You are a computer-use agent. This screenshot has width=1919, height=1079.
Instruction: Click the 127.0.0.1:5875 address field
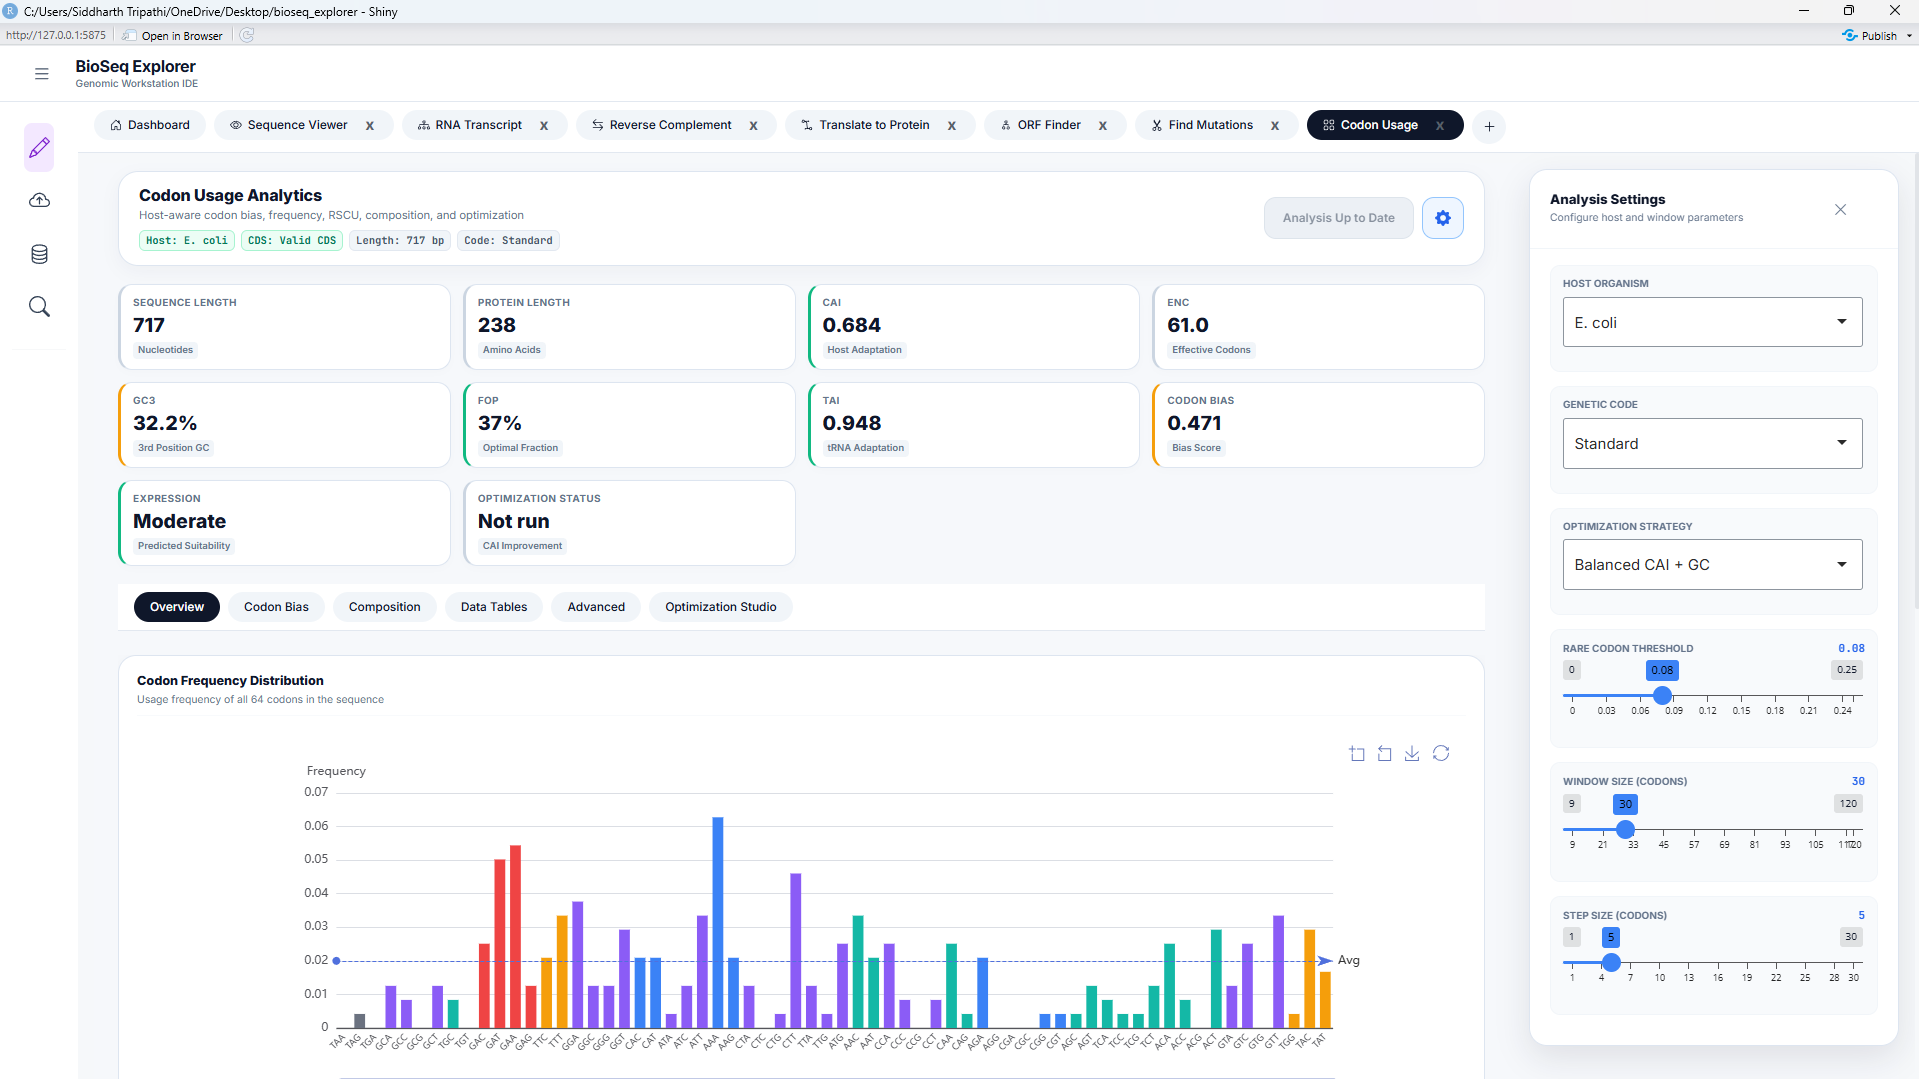click(x=56, y=35)
